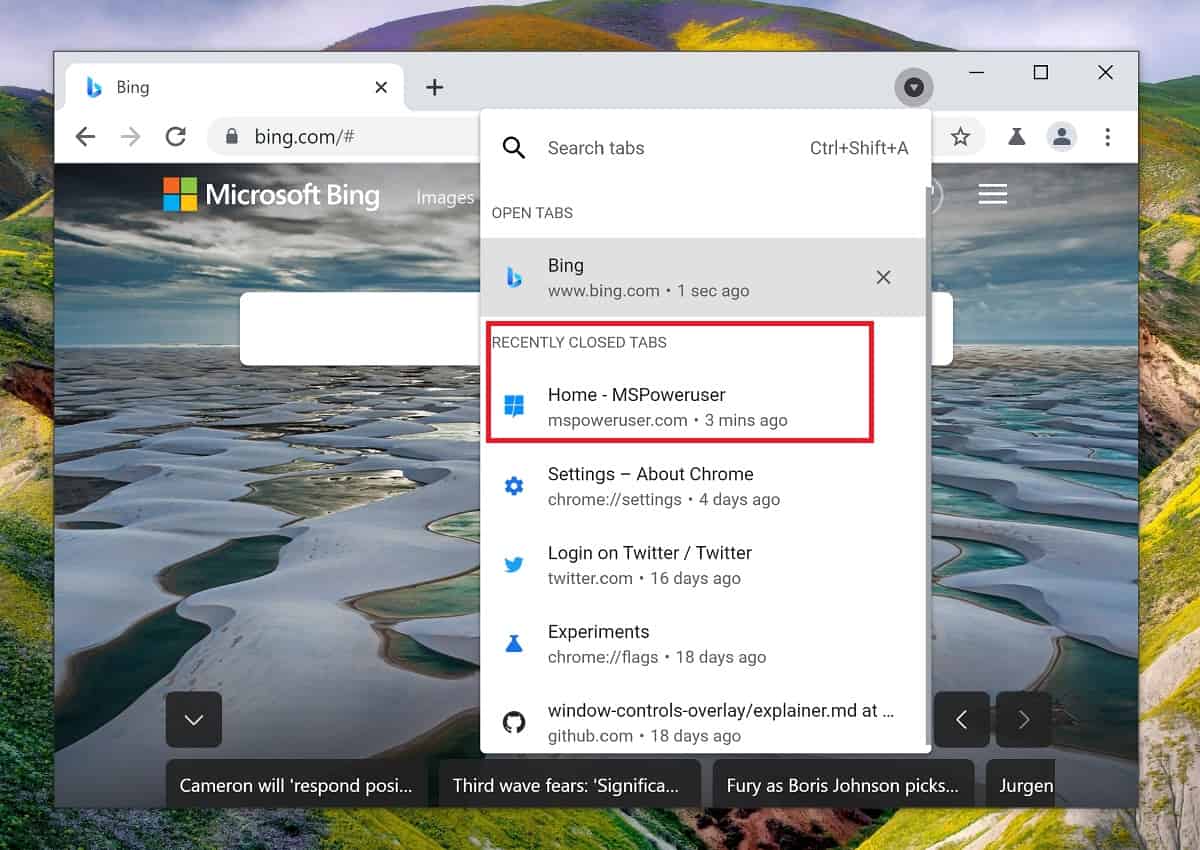The height and width of the screenshot is (850, 1200).
Task: Open Chrome's three-dot menu
Action: click(1107, 137)
